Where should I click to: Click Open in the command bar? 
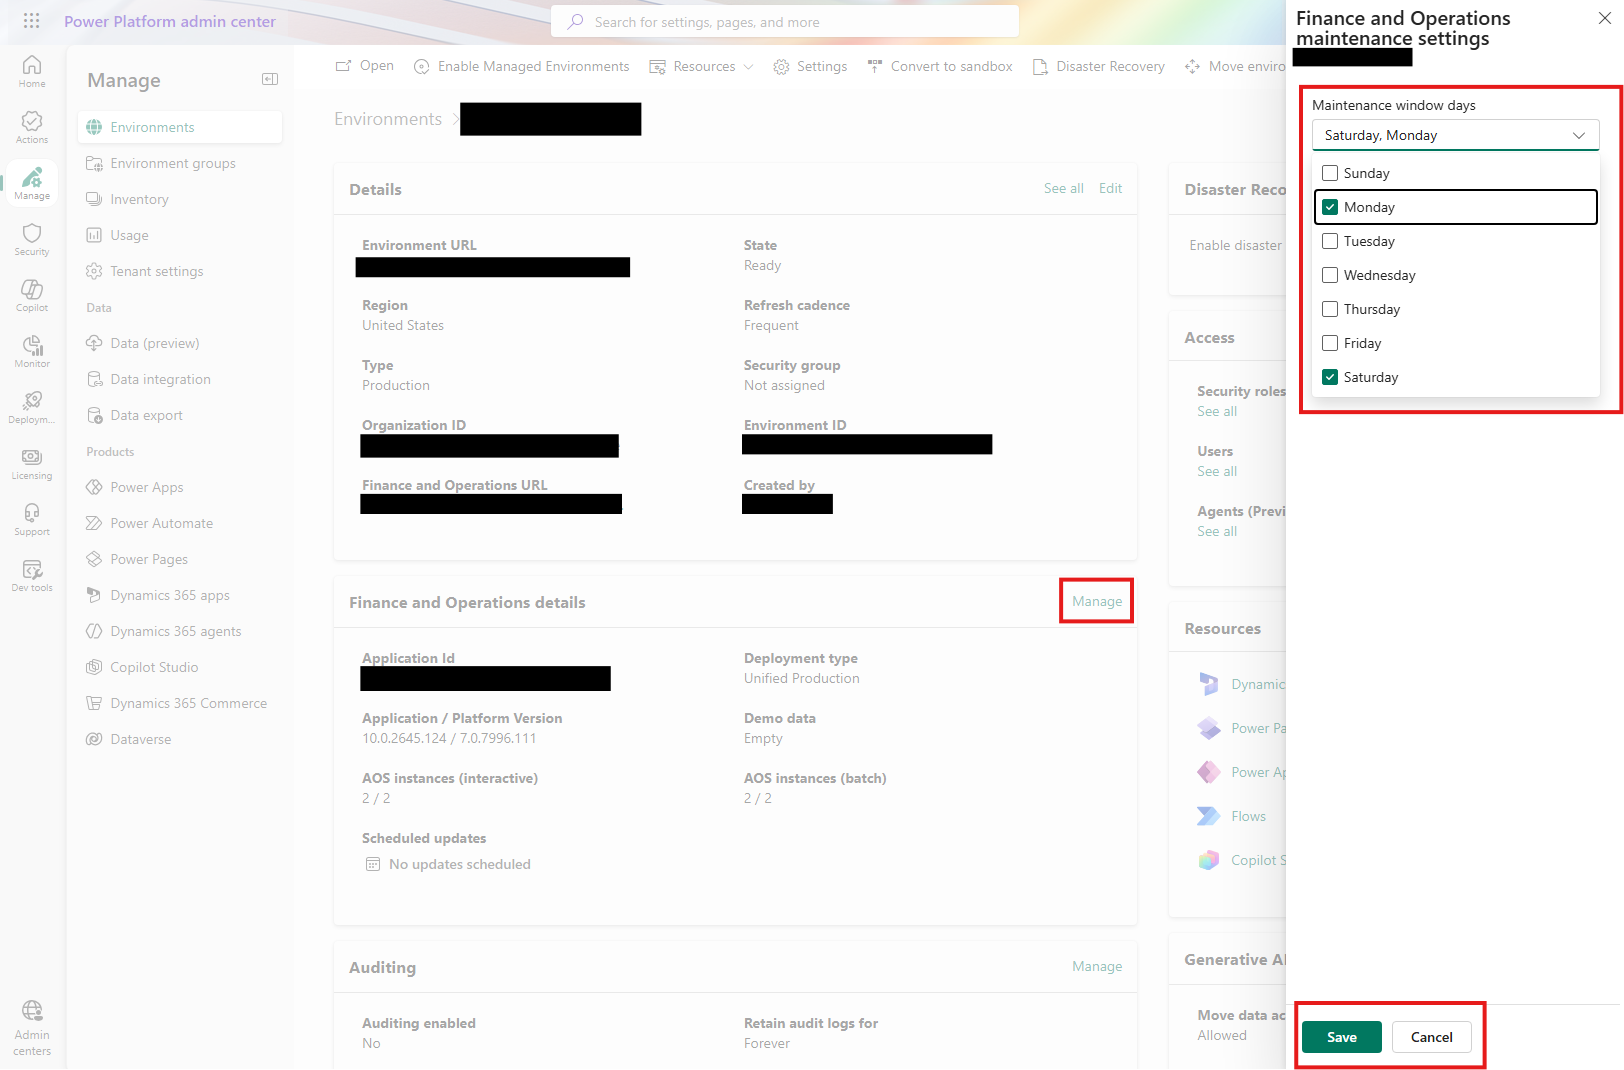click(364, 66)
